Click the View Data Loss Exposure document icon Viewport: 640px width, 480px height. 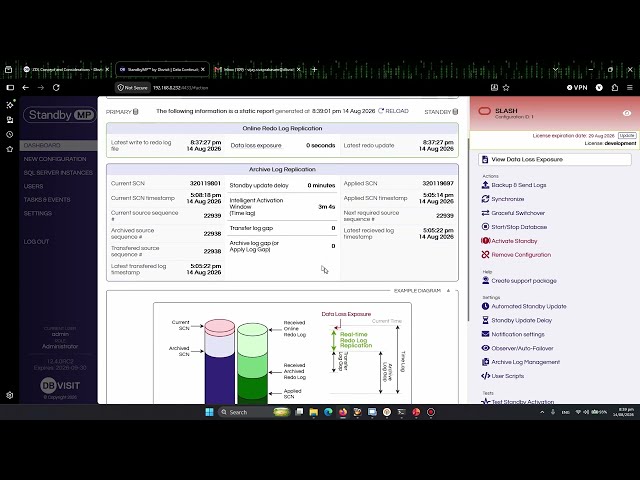(x=485, y=160)
